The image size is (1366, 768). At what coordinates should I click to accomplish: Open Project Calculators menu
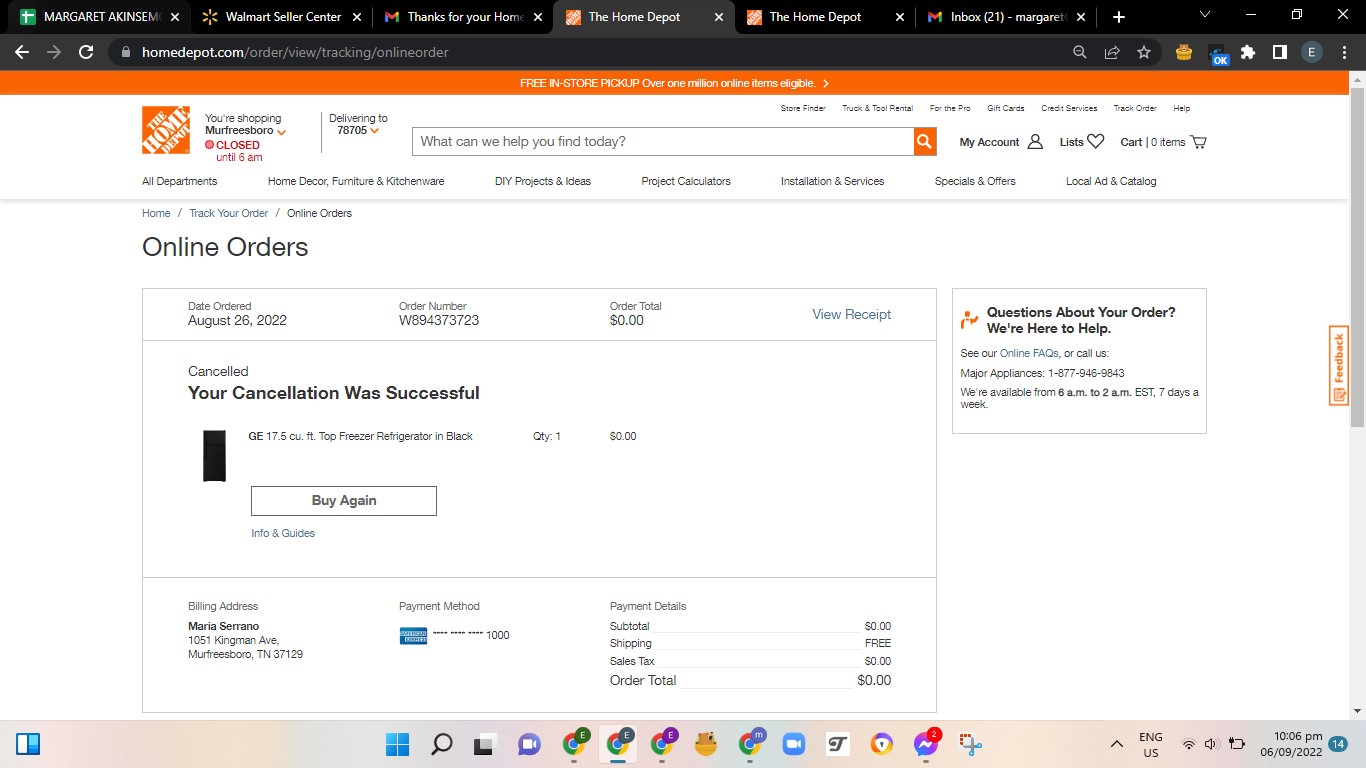click(686, 181)
